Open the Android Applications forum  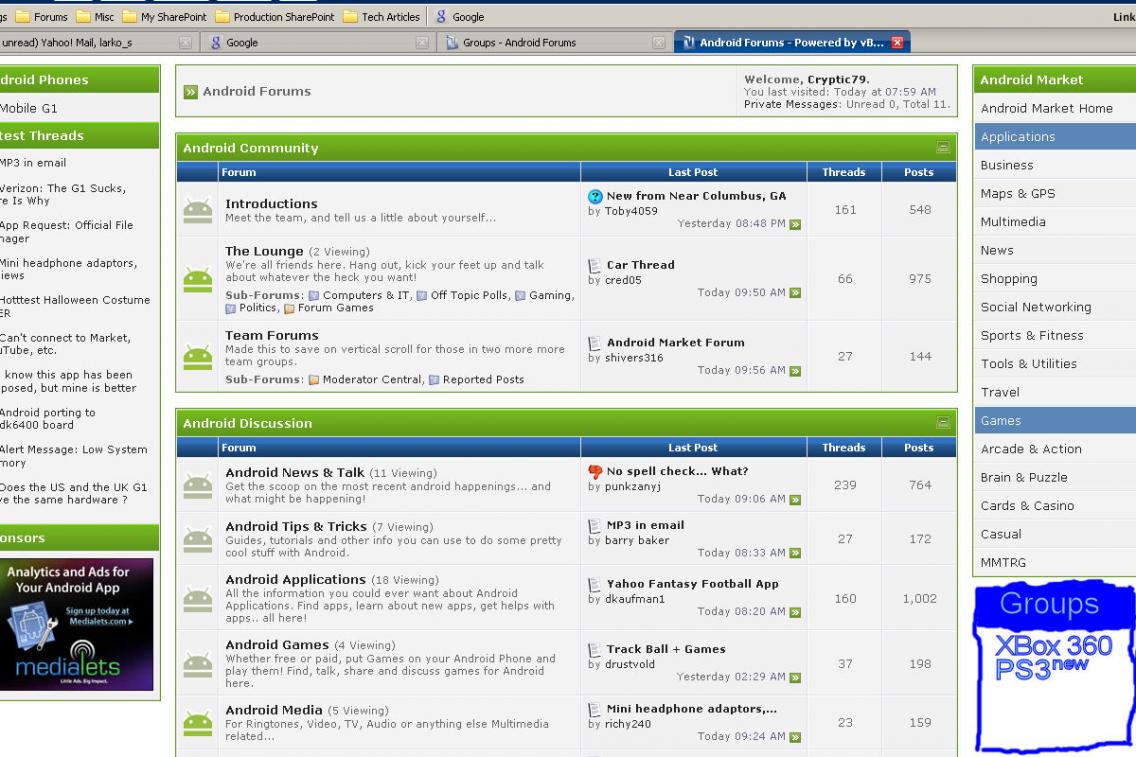[x=295, y=580]
